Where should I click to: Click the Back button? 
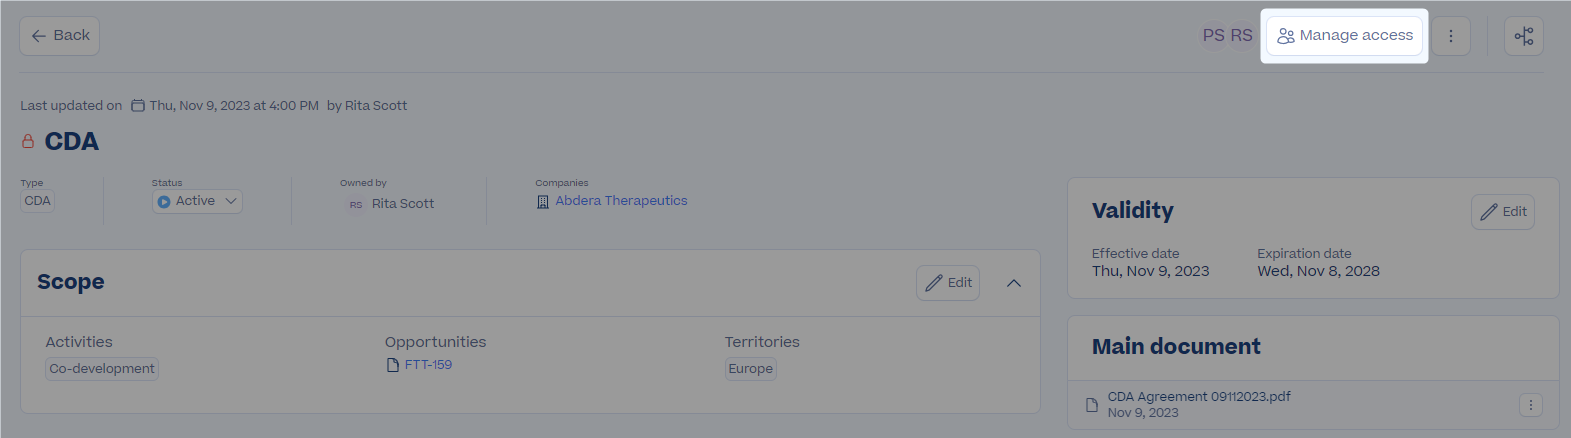pos(59,36)
